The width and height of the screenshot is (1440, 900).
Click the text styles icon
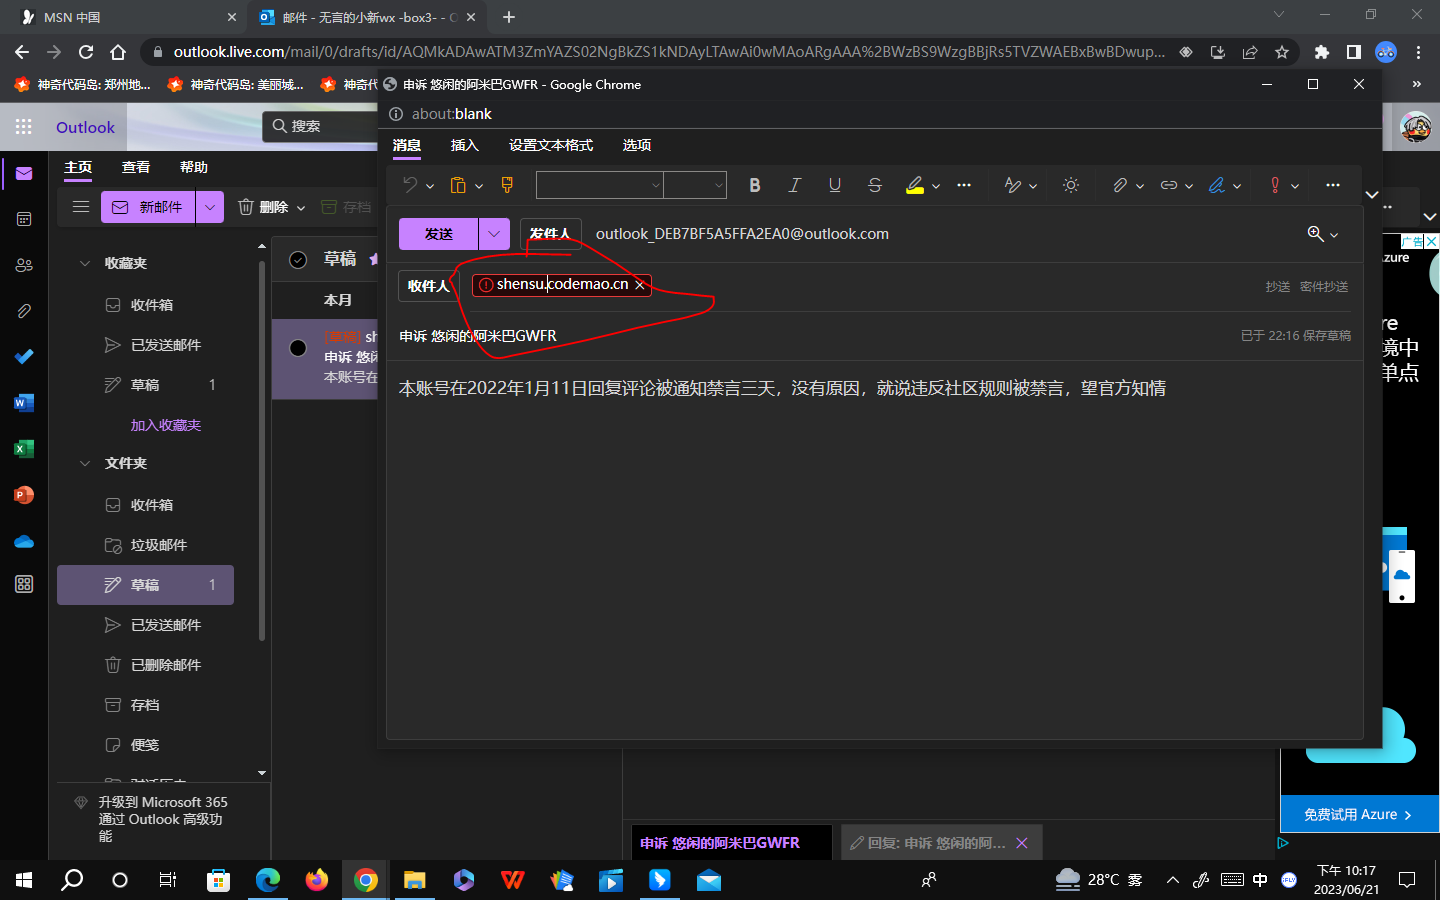coord(1013,185)
